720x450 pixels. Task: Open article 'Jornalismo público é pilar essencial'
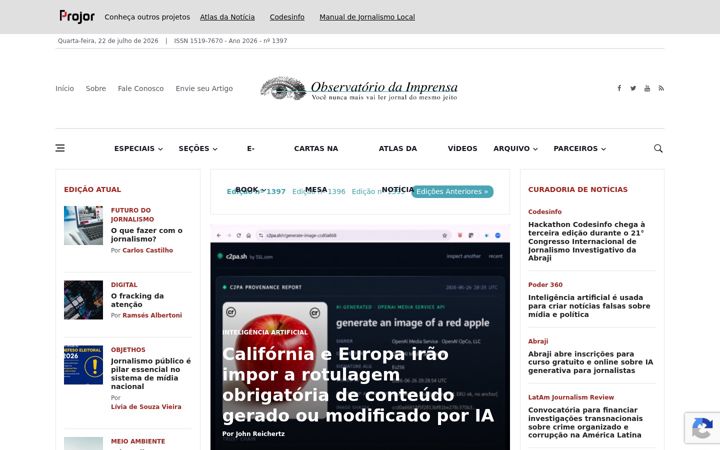click(x=151, y=373)
